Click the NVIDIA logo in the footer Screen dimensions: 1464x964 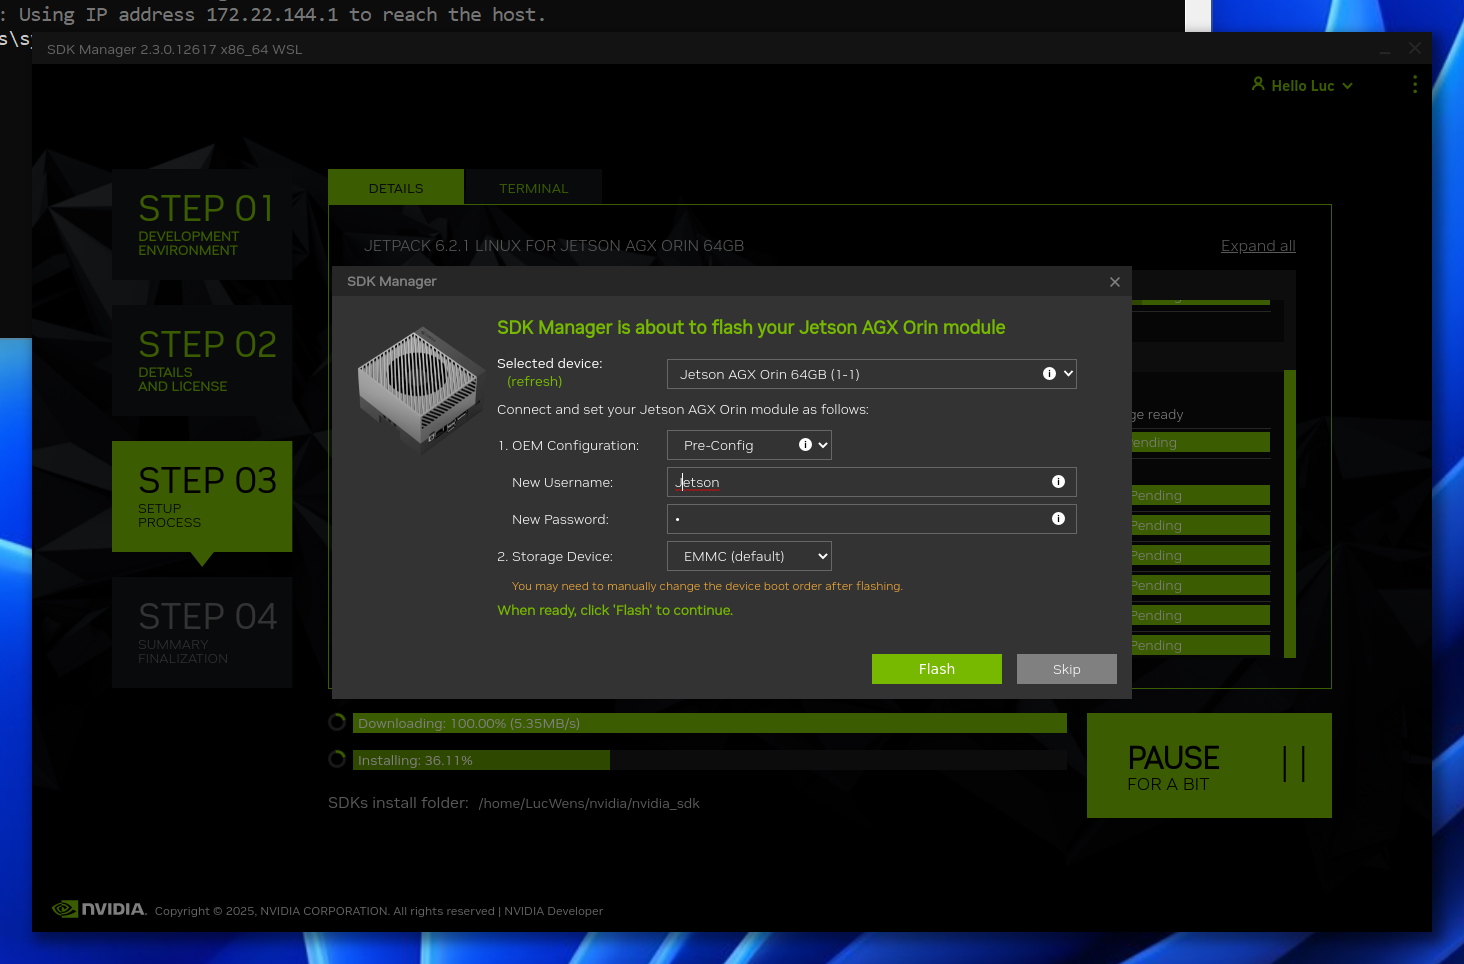coord(99,909)
